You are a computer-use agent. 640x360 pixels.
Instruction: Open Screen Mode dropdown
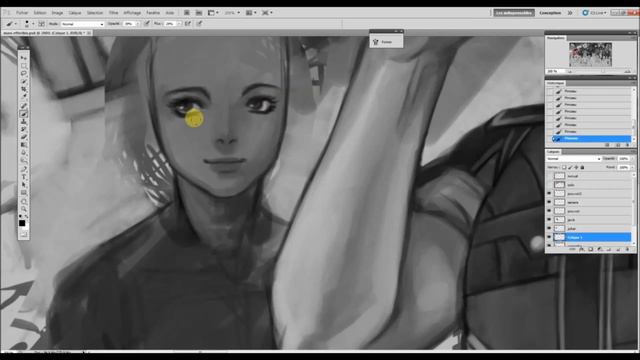point(267,13)
